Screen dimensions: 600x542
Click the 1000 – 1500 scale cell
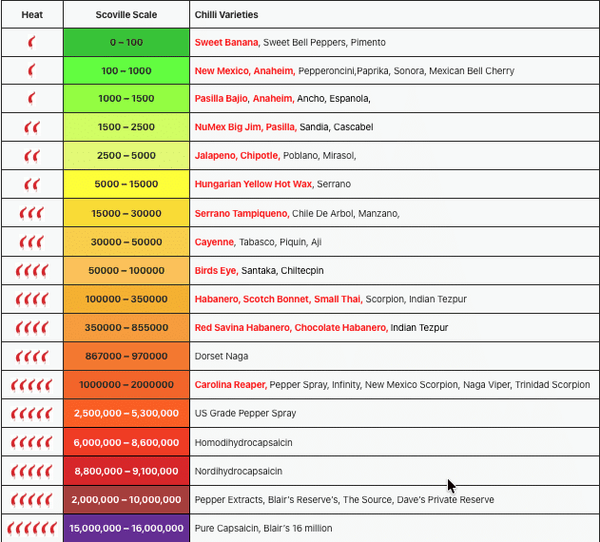click(x=126, y=98)
